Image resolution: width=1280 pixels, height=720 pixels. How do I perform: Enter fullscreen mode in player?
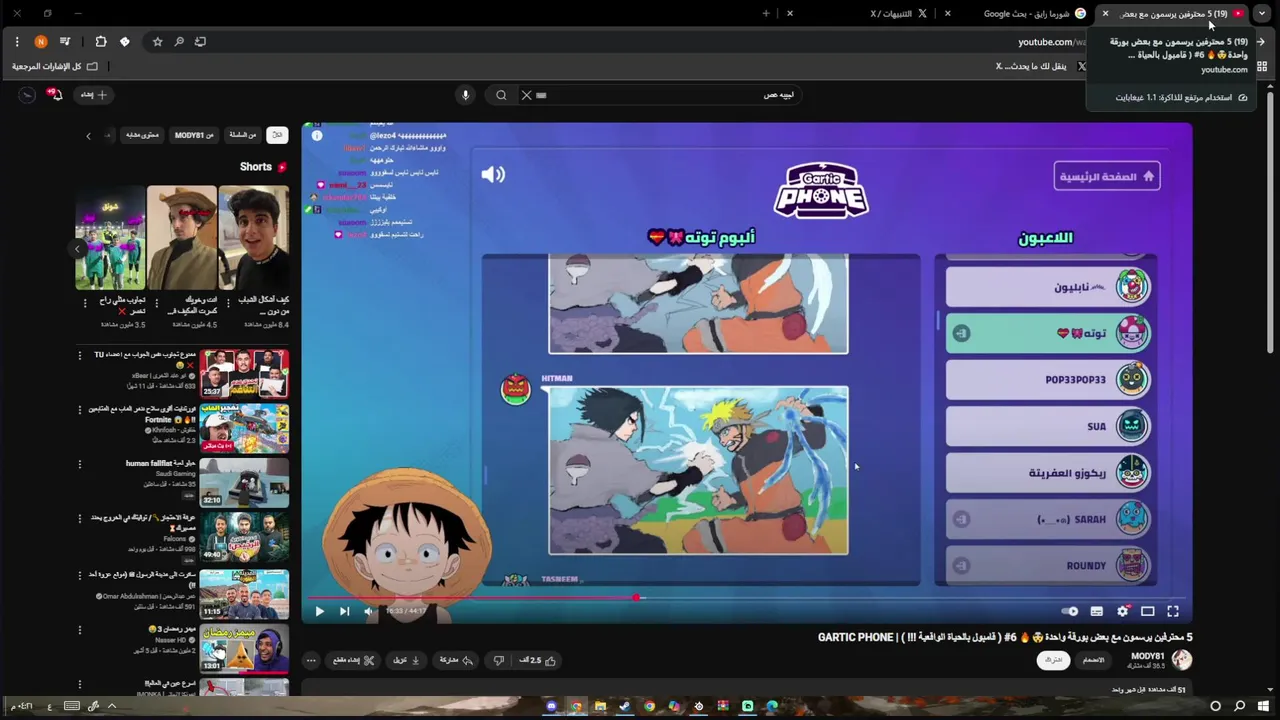coord(1173,611)
